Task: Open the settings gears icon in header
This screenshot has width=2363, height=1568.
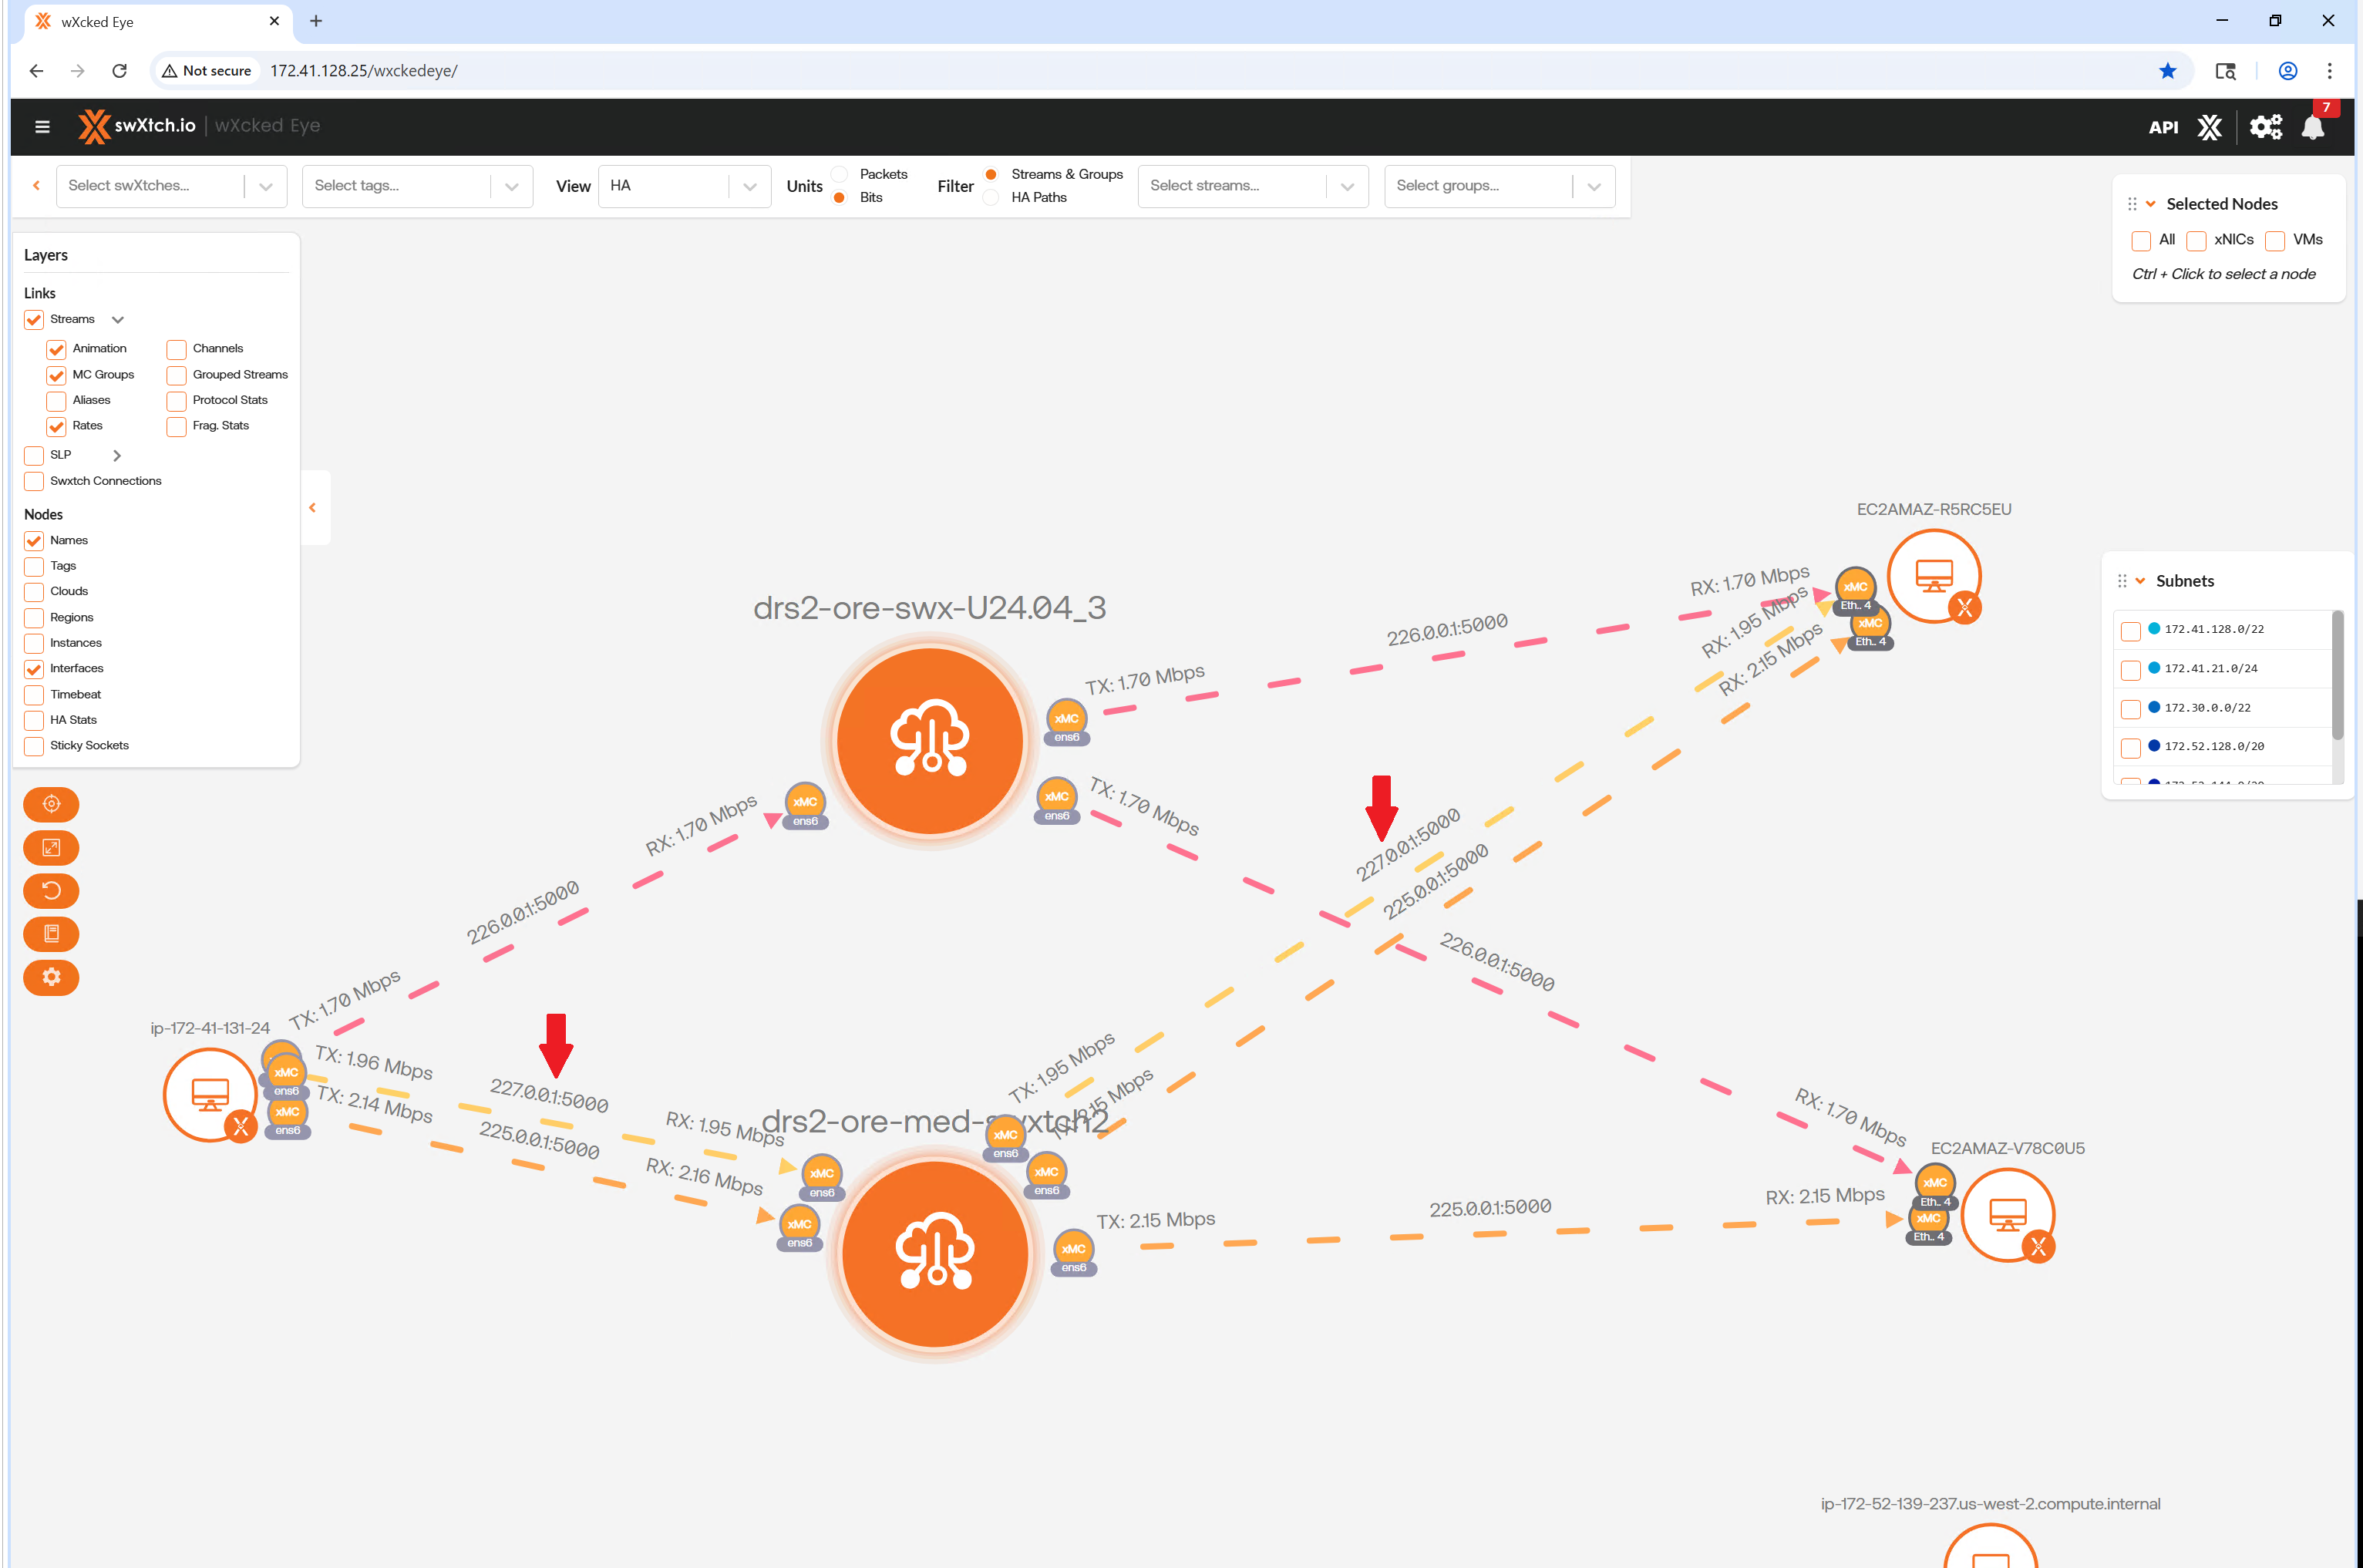Action: tap(2265, 127)
